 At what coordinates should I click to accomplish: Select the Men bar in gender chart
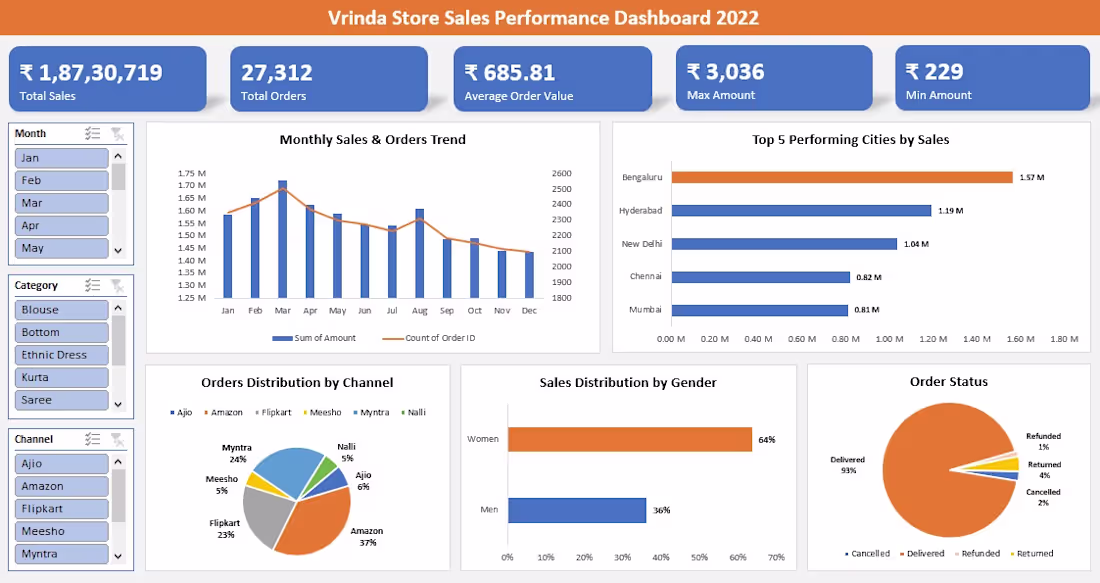coord(577,510)
